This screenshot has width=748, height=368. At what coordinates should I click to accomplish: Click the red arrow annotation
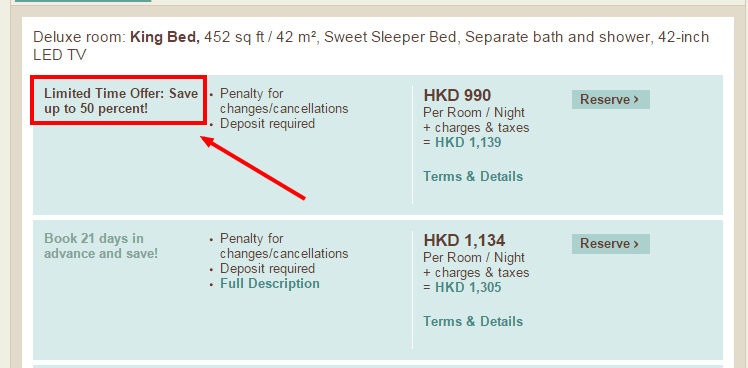click(x=252, y=167)
